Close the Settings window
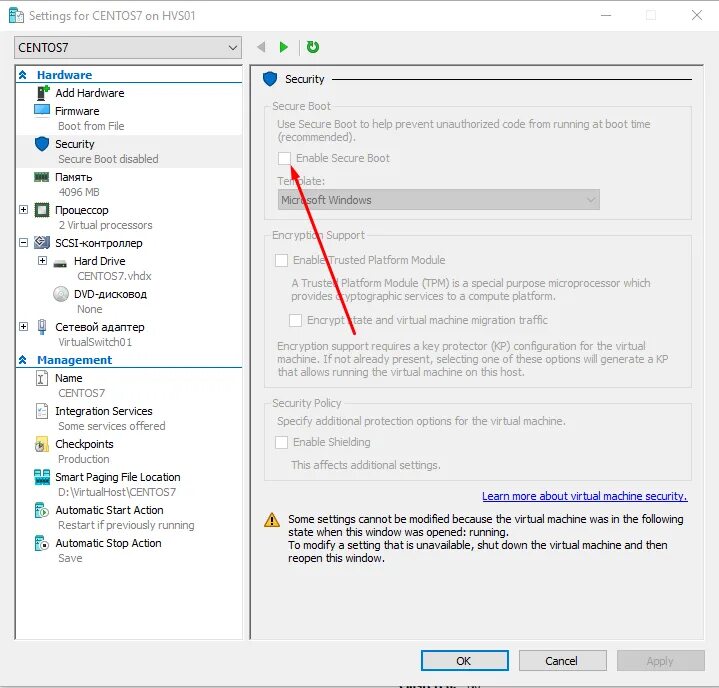 tap(697, 15)
